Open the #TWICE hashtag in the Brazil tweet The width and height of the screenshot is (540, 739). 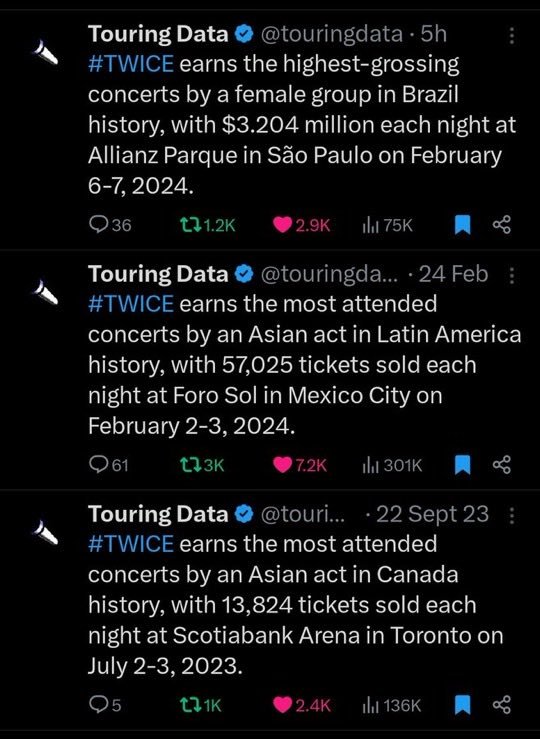(131, 64)
